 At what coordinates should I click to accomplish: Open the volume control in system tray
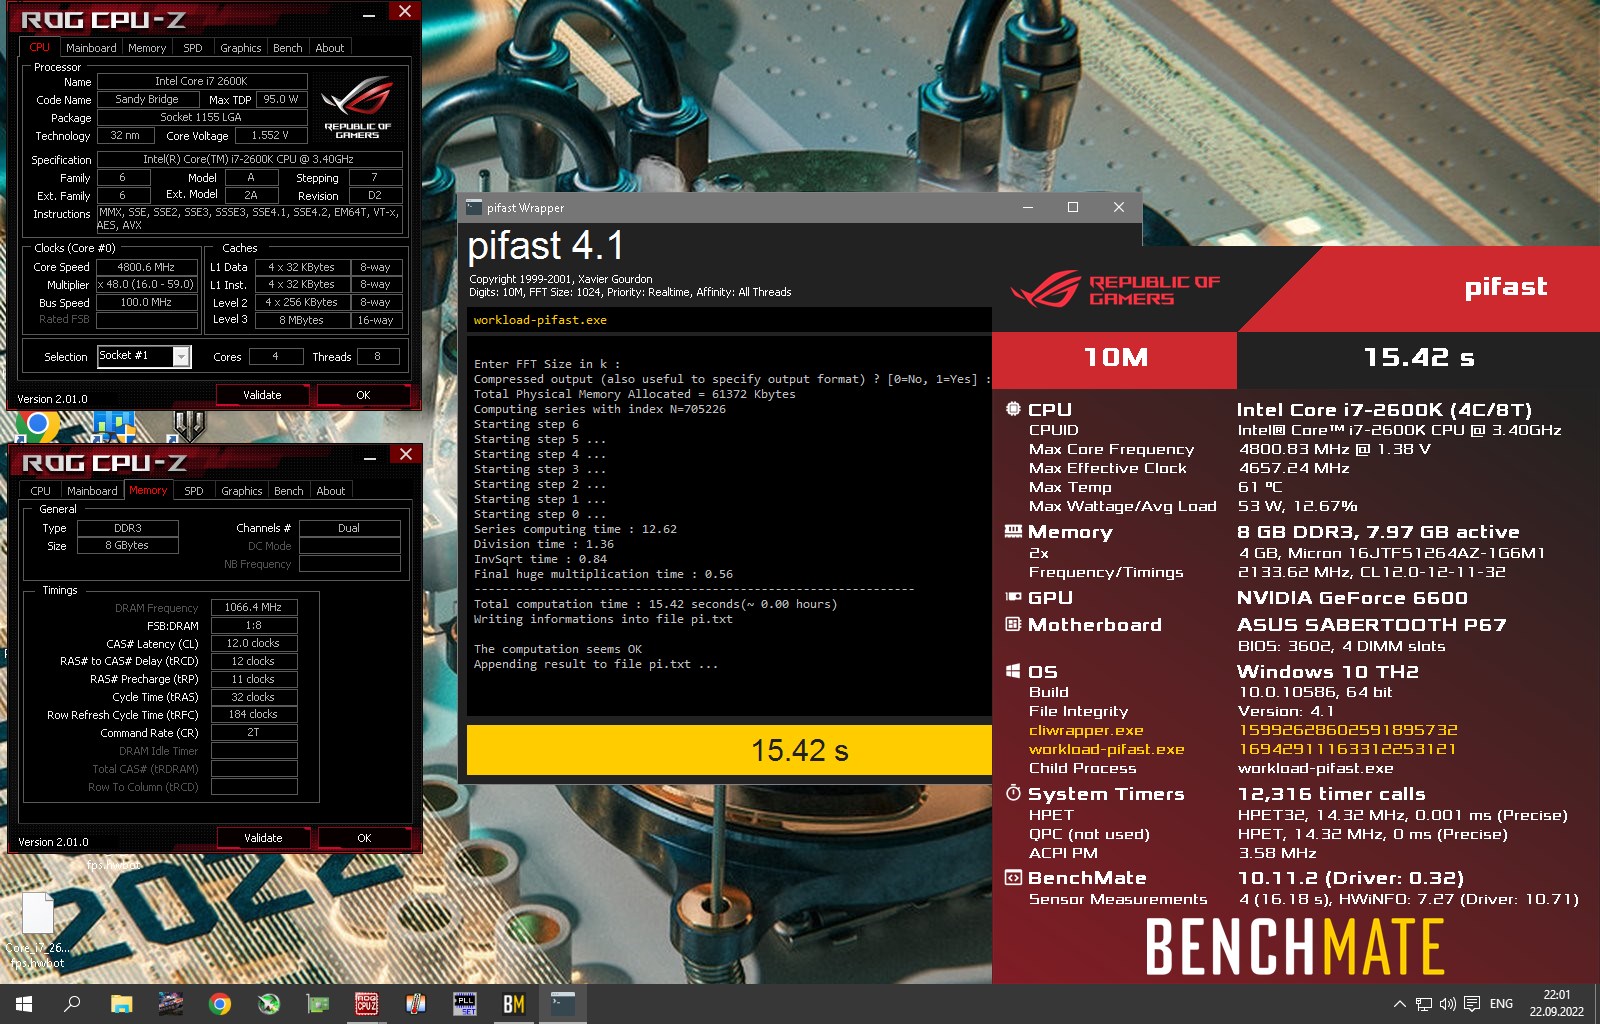[1448, 1004]
